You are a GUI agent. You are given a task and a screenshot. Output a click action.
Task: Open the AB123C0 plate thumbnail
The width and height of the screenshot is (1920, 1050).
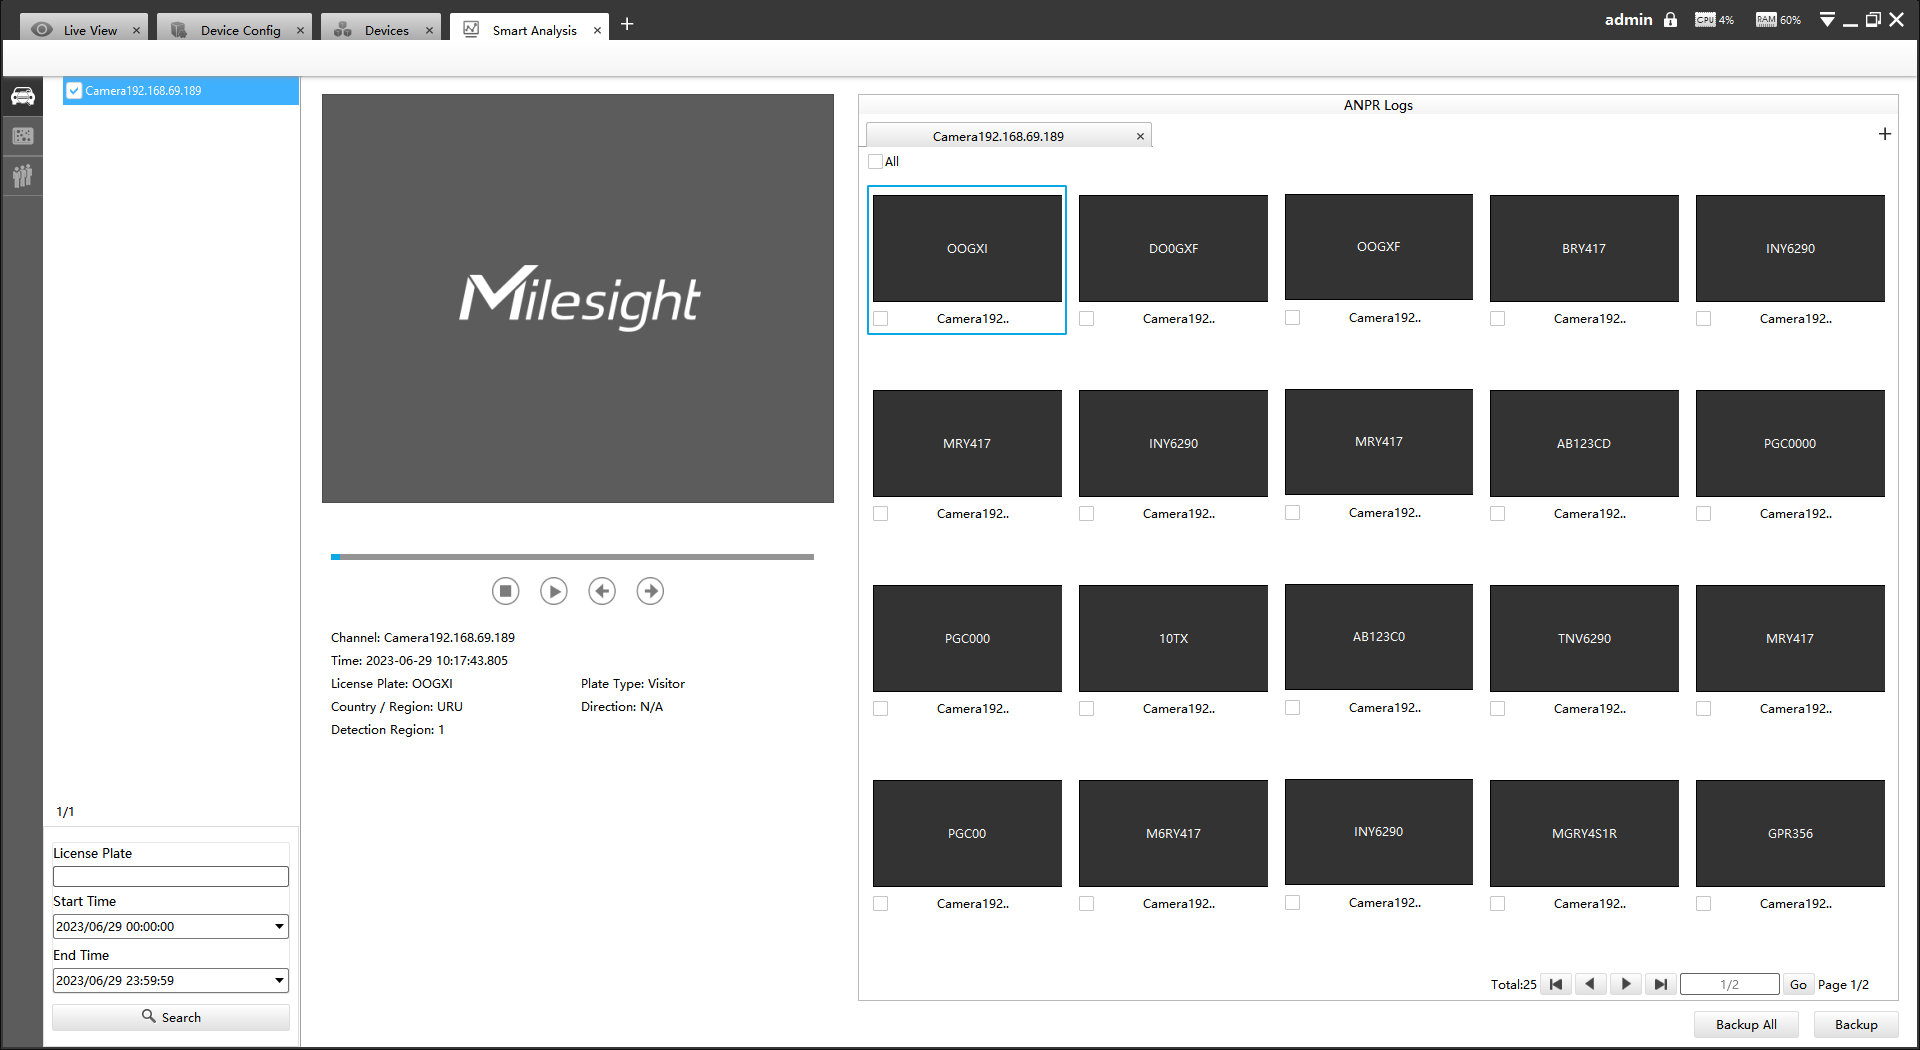[1379, 637]
